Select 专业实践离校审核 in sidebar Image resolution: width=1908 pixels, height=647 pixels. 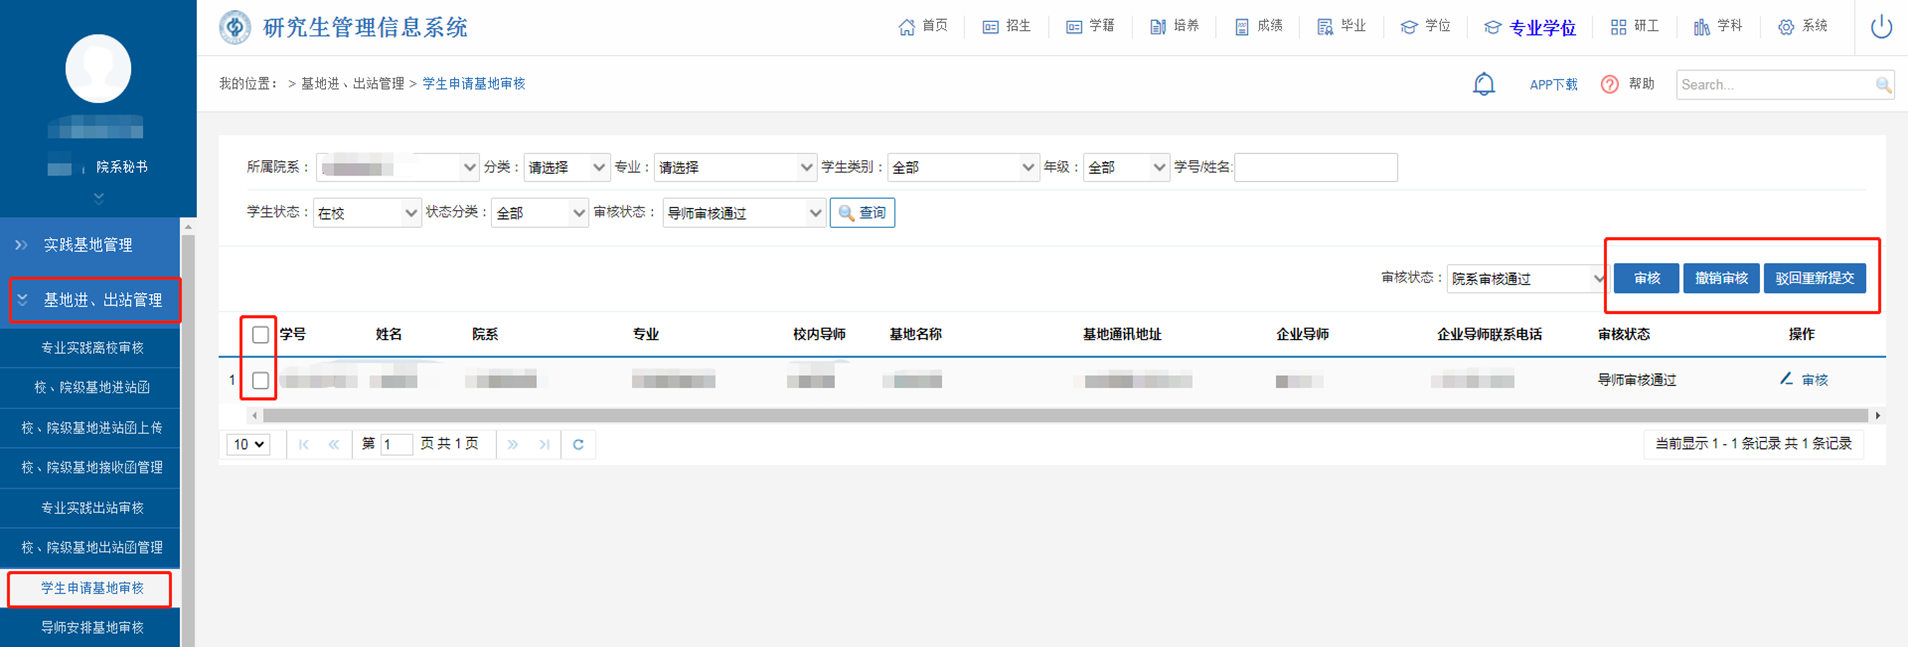(x=92, y=348)
